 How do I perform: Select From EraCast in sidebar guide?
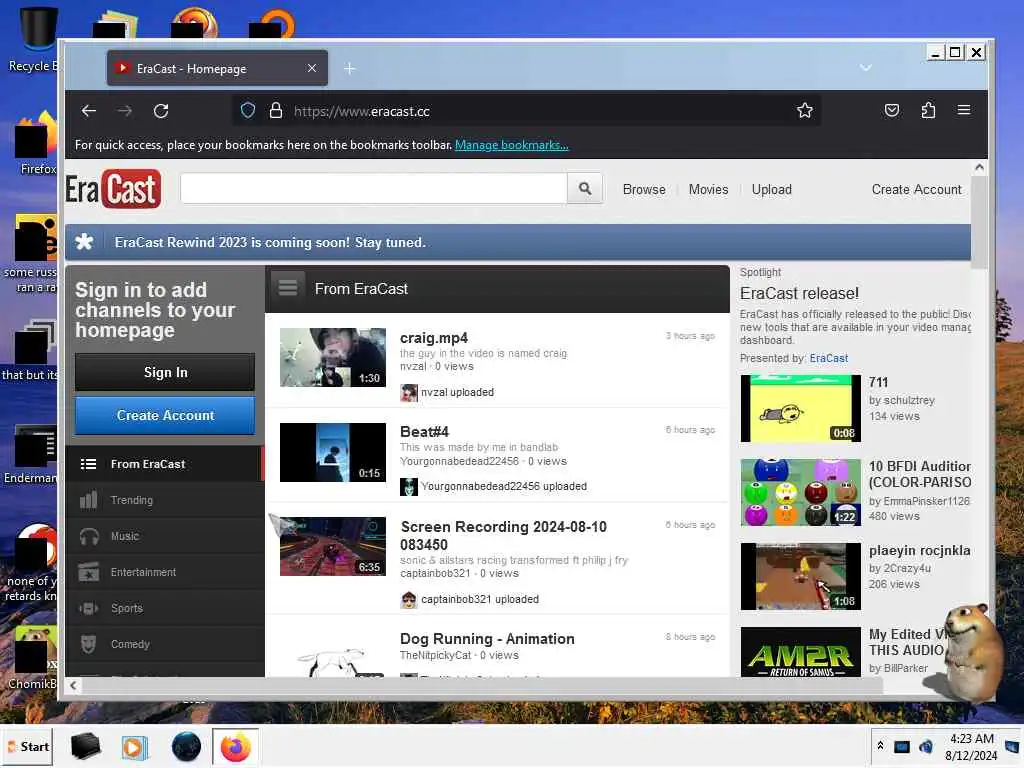click(x=163, y=464)
